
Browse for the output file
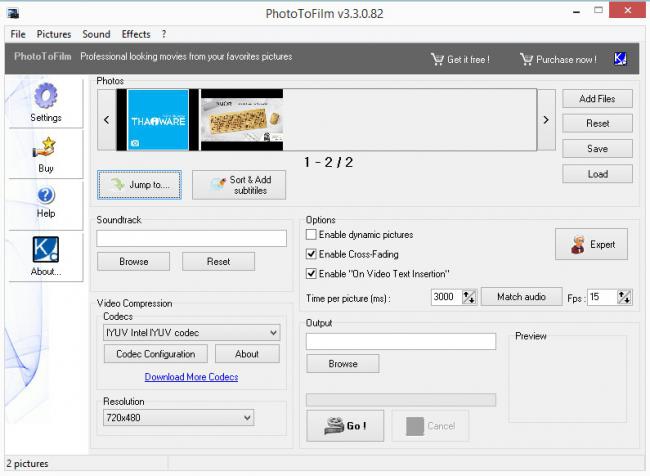pos(343,364)
